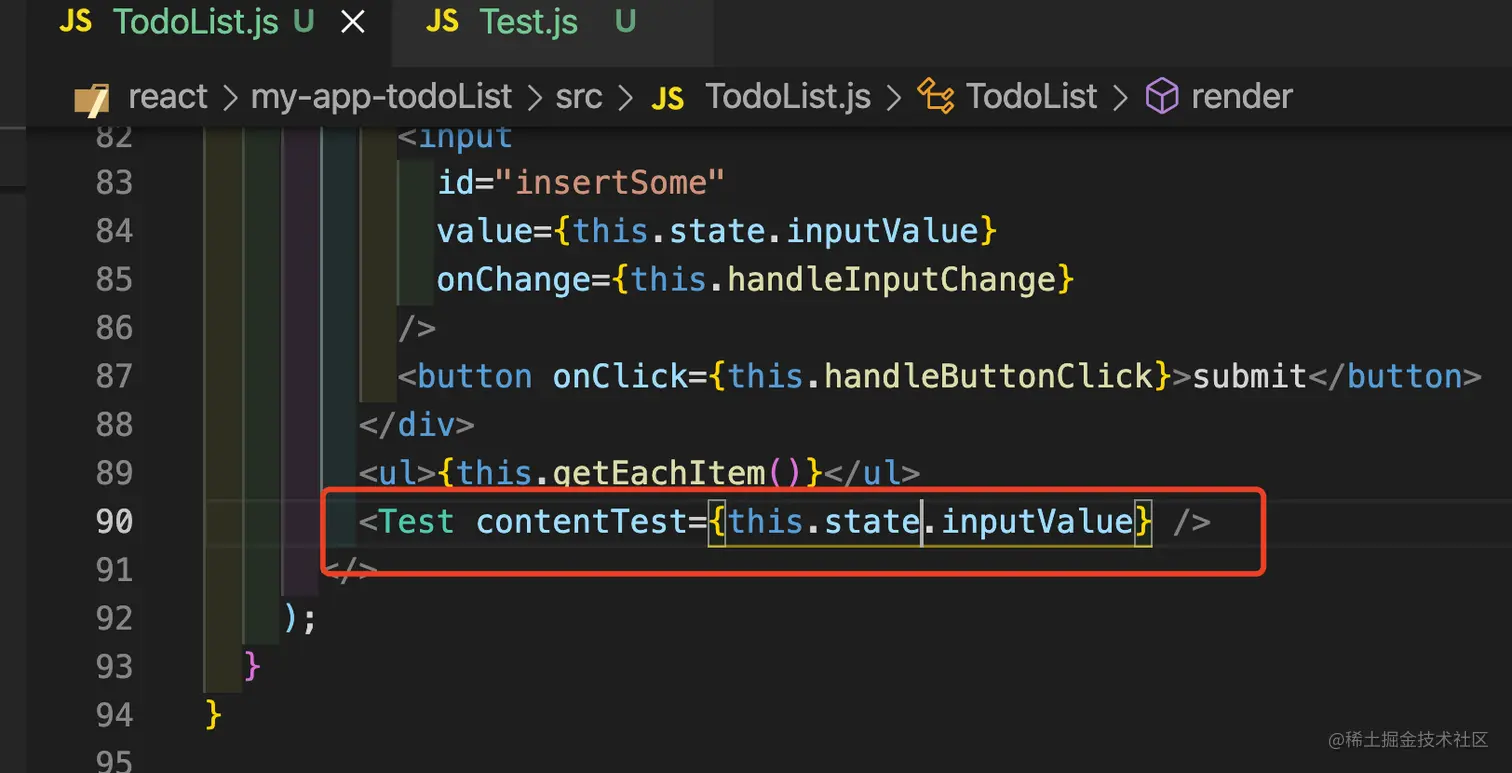The width and height of the screenshot is (1512, 773).
Task: Expand the src breadcrumb segment
Action: 579,97
